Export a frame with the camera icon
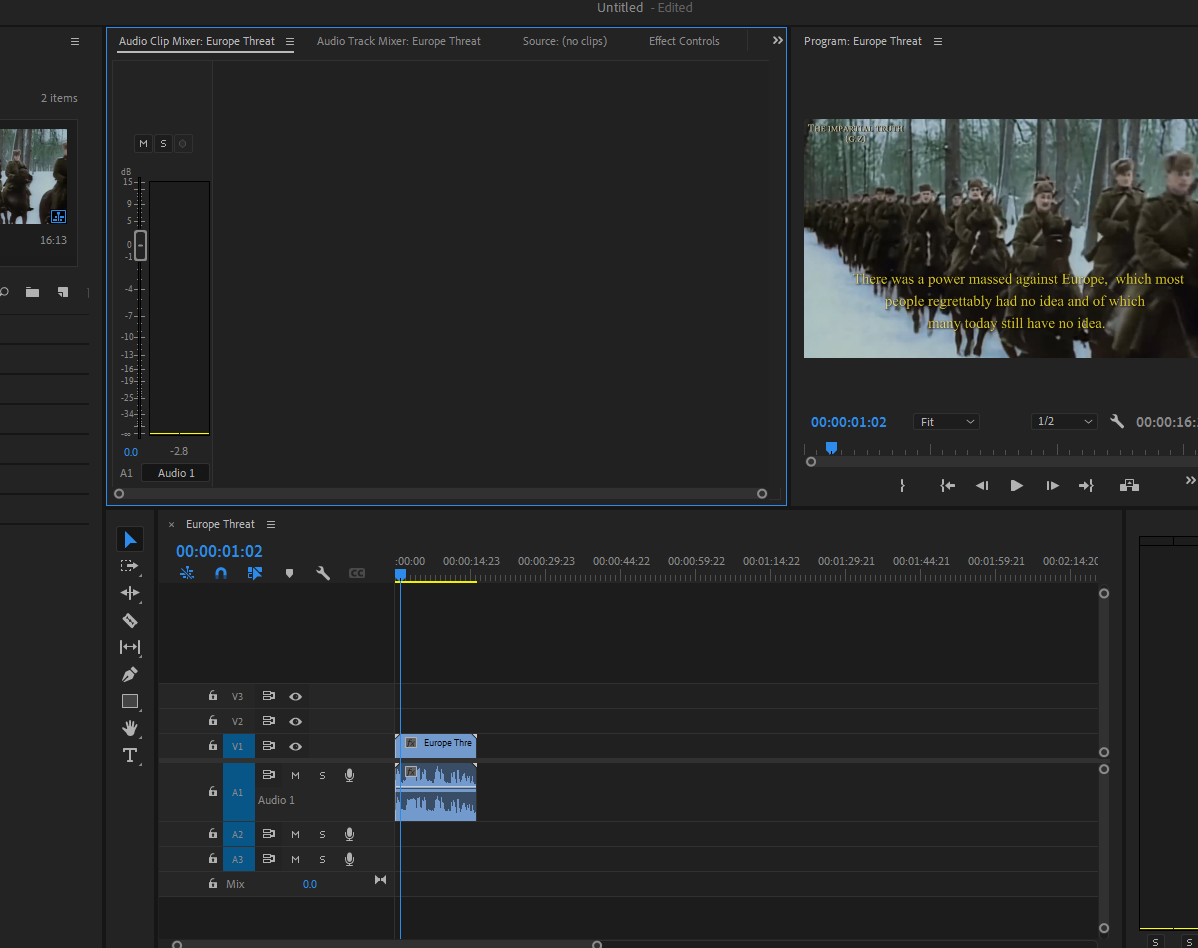Viewport: 1198px width, 948px height. coord(1129,485)
